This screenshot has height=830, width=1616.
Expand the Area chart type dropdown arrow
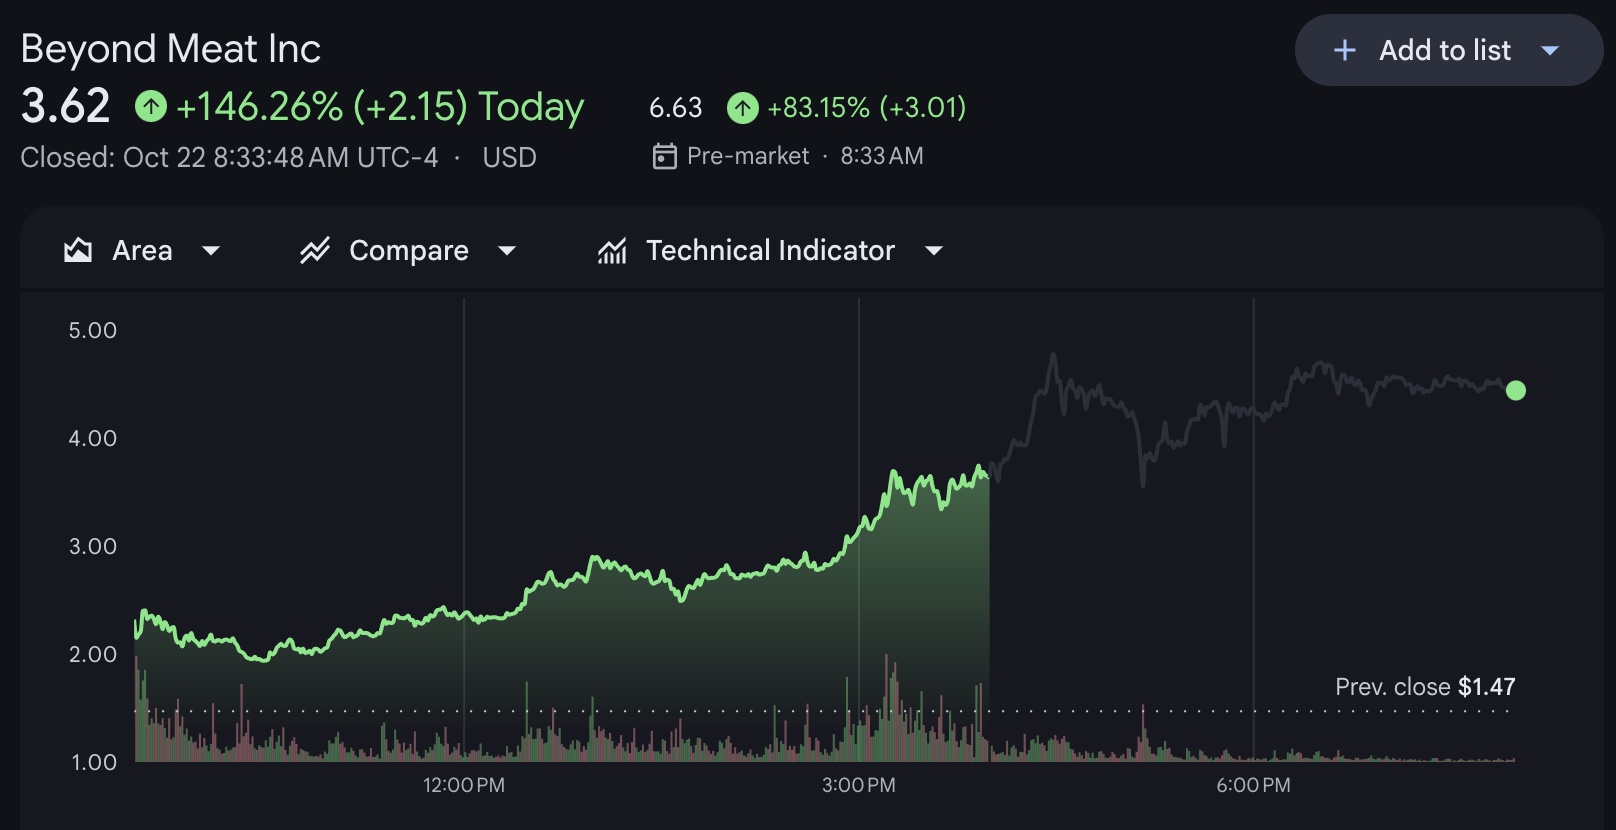click(x=211, y=250)
